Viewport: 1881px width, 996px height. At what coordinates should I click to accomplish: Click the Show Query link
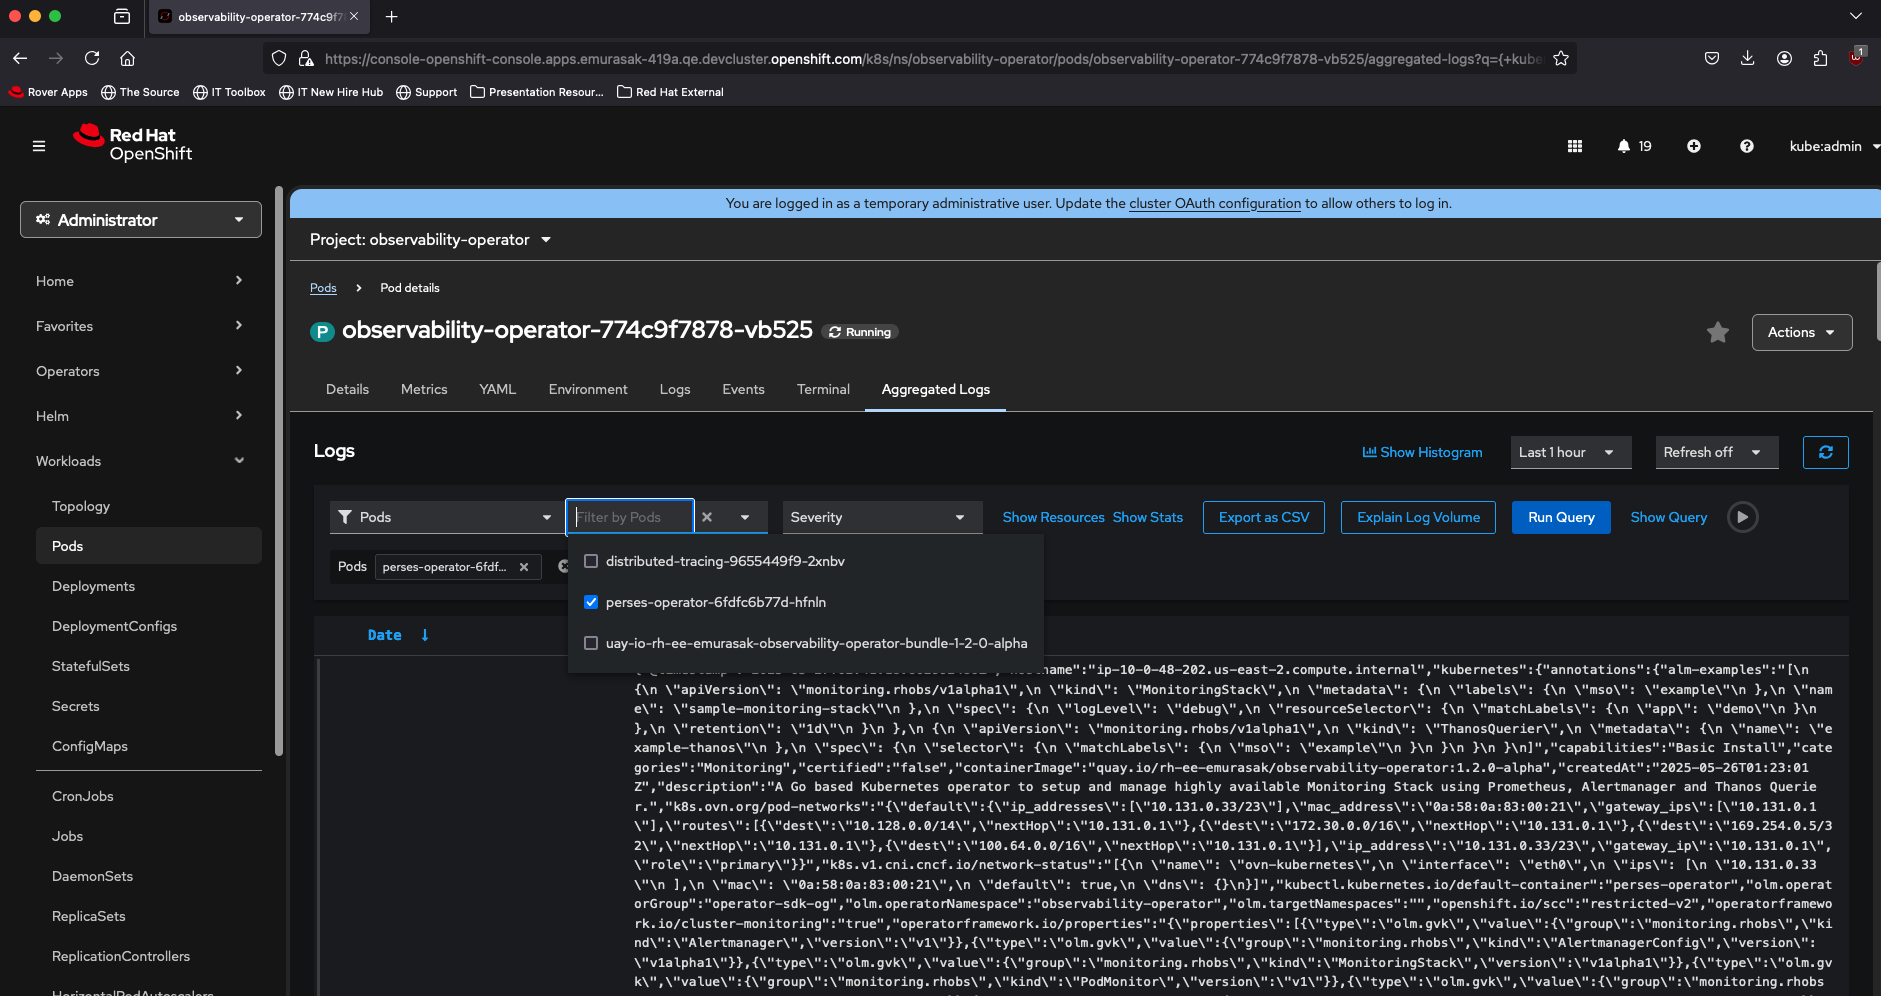point(1669,517)
